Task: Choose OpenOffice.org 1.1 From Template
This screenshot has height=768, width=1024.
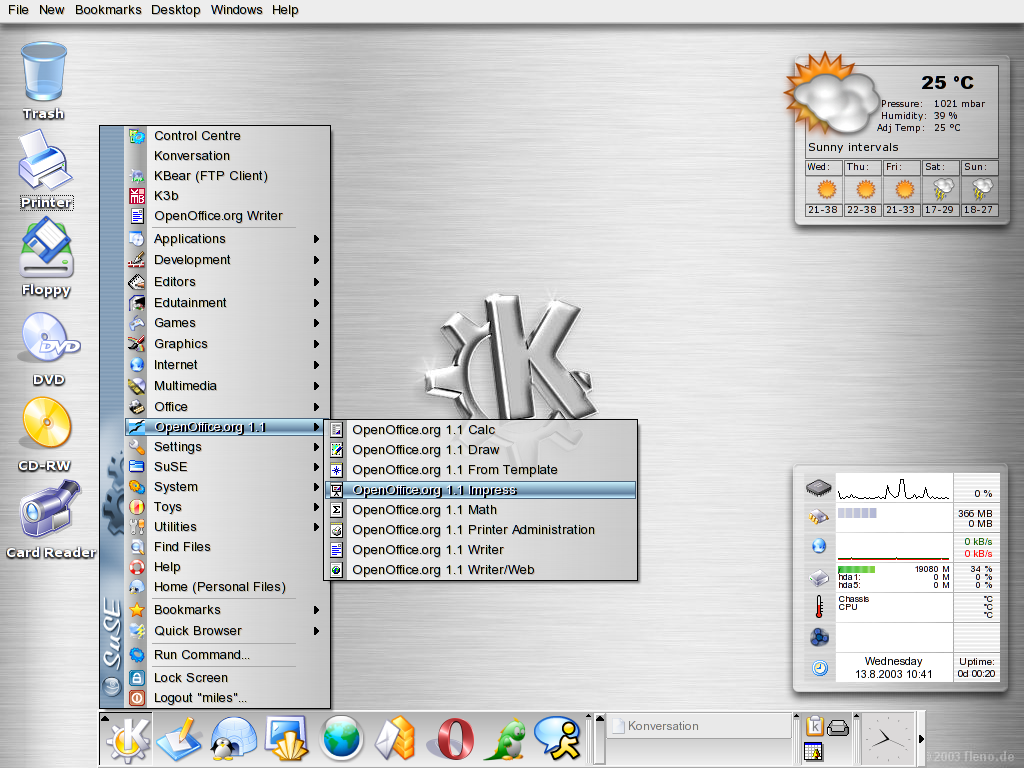Action: pos(480,470)
